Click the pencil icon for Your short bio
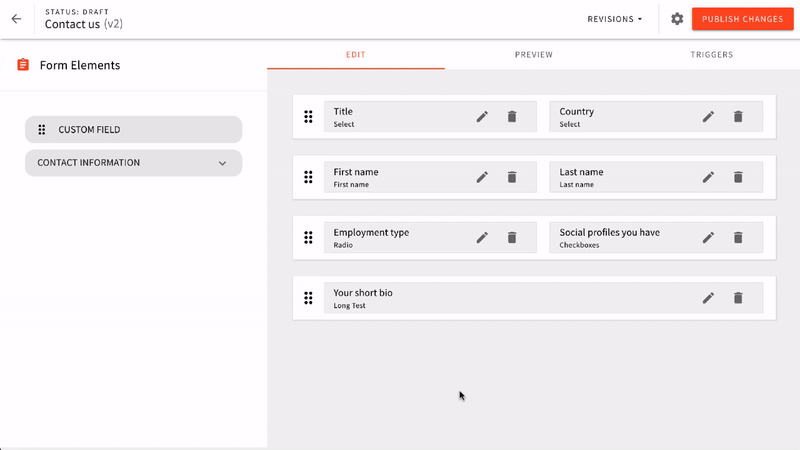Image resolution: width=800 pixels, height=450 pixels. [x=708, y=298]
